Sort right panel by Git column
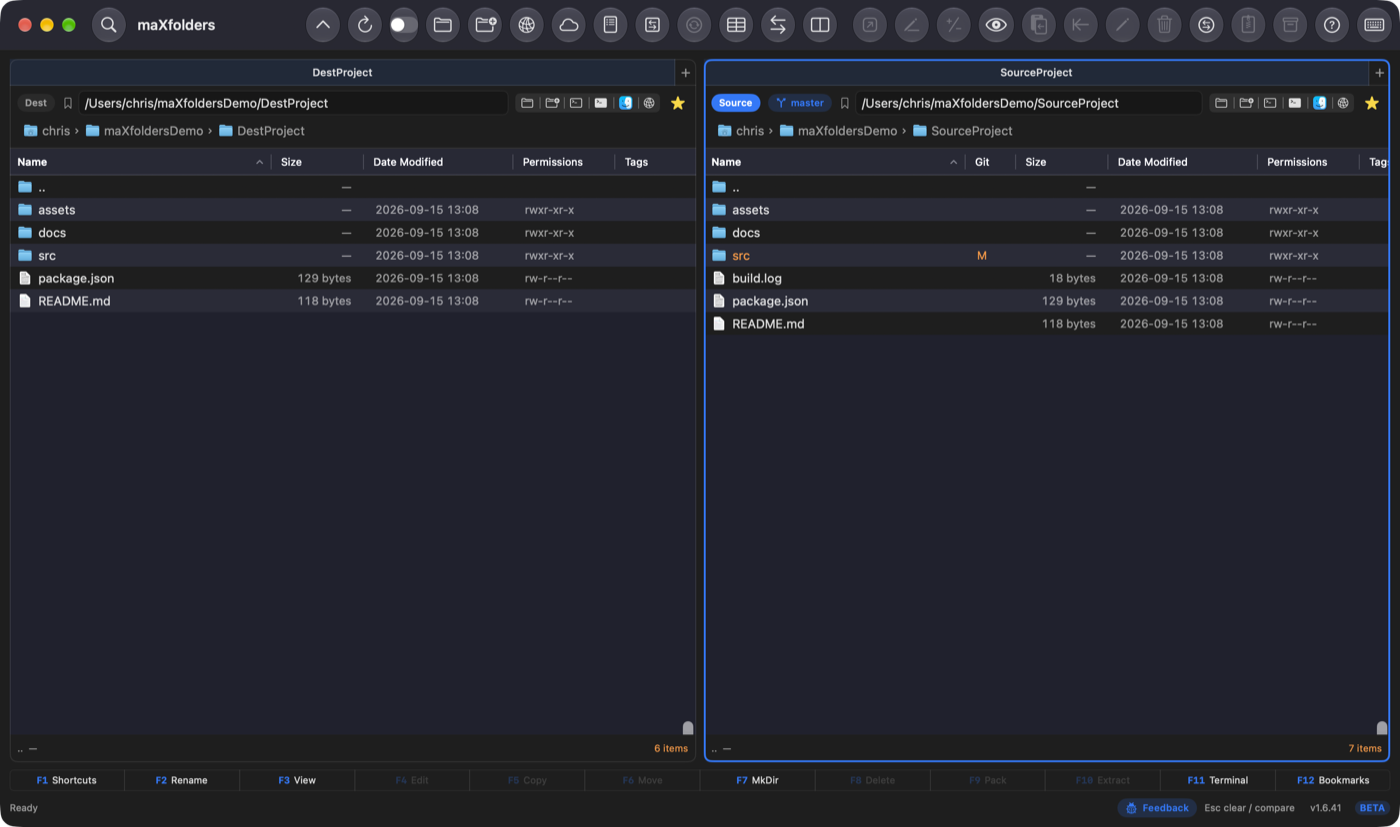1400x827 pixels. point(990,162)
